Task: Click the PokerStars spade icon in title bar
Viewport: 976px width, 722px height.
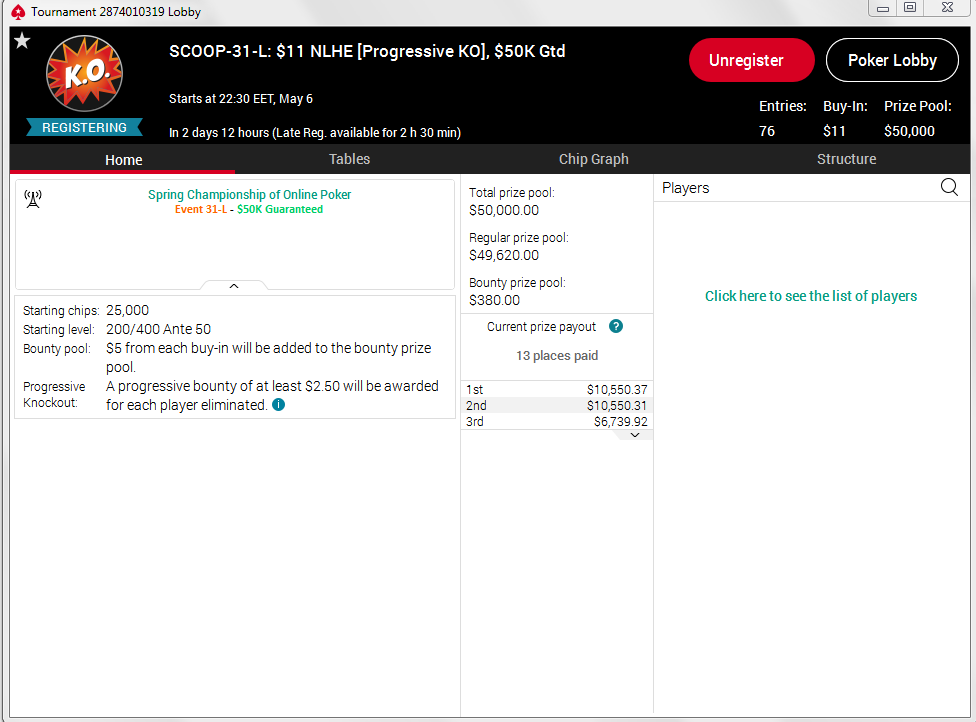Action: click(x=18, y=12)
